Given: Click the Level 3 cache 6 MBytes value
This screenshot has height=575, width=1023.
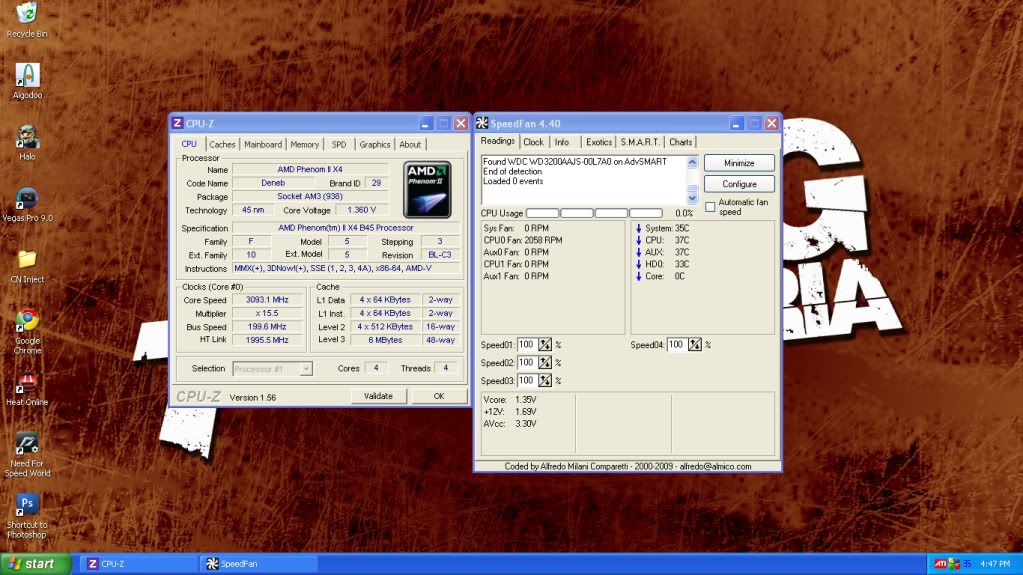Looking at the screenshot, I should (x=385, y=340).
